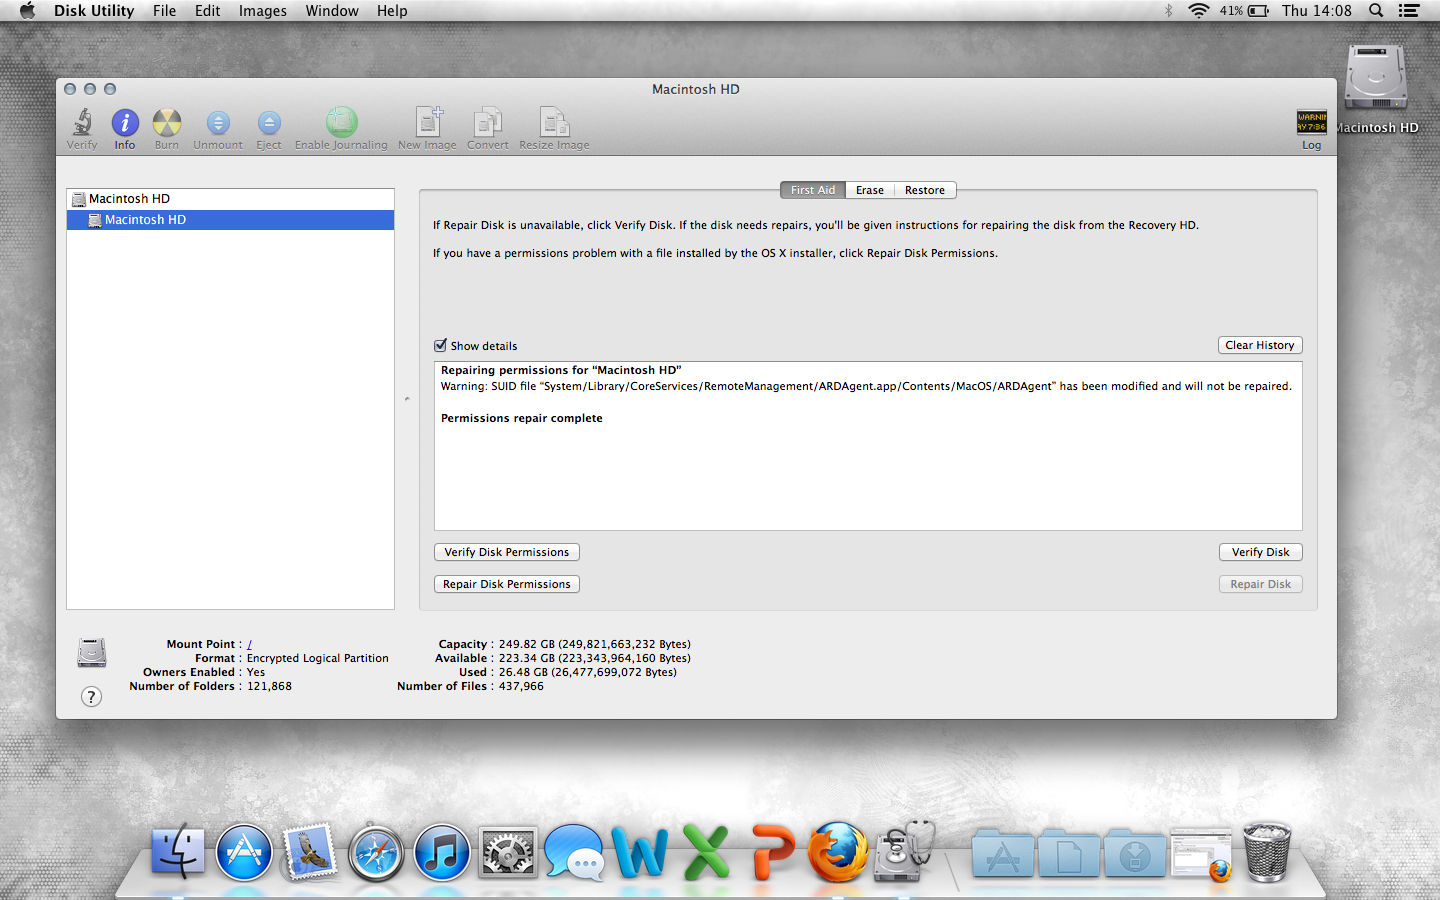Click the Available value 223.34 GB
The width and height of the screenshot is (1440, 900).
595,658
